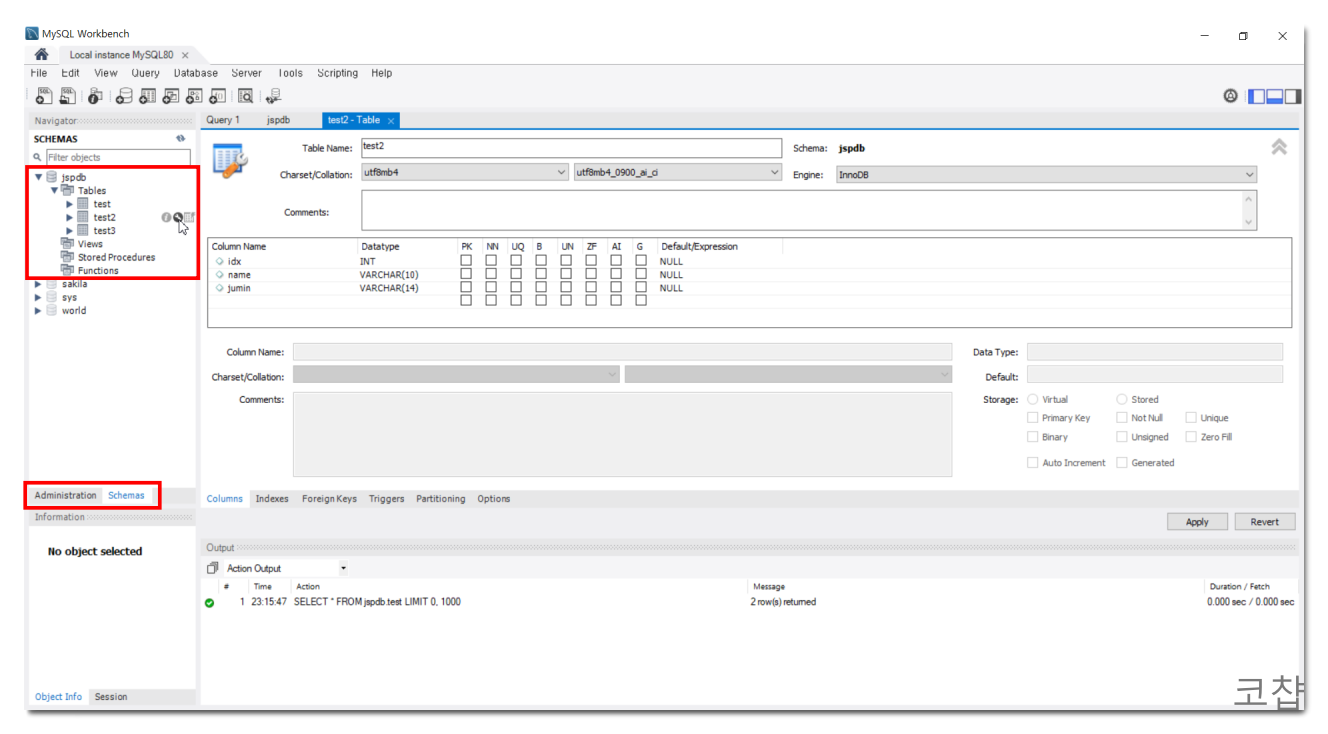The height and width of the screenshot is (734, 1328).
Task: Switch to the Indexes tab
Action: 272,498
